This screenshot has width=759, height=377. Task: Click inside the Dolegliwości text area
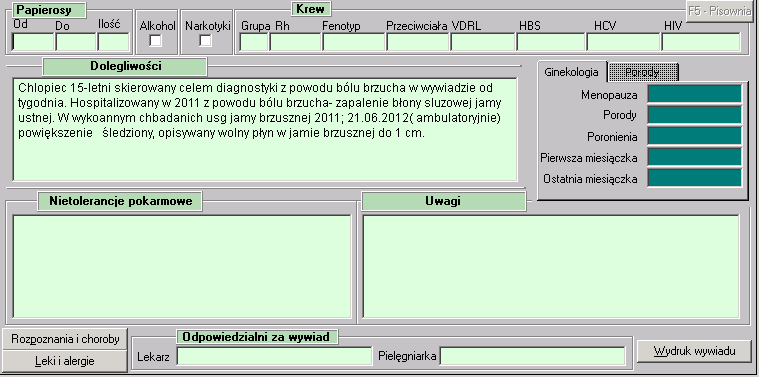point(265,129)
